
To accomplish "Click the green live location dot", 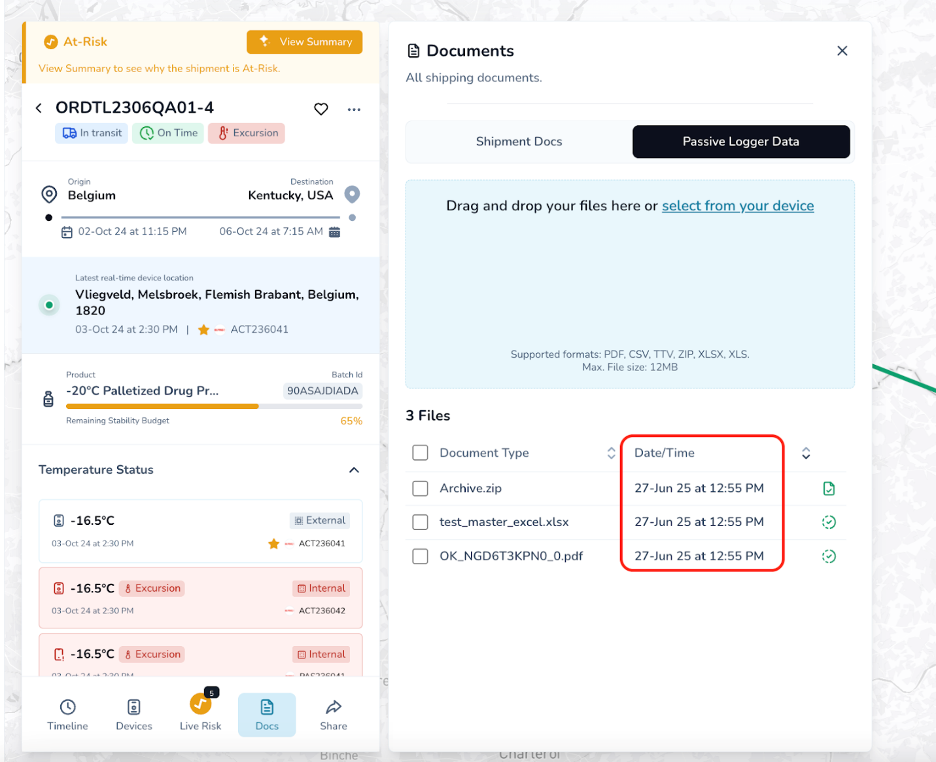I will click(50, 305).
